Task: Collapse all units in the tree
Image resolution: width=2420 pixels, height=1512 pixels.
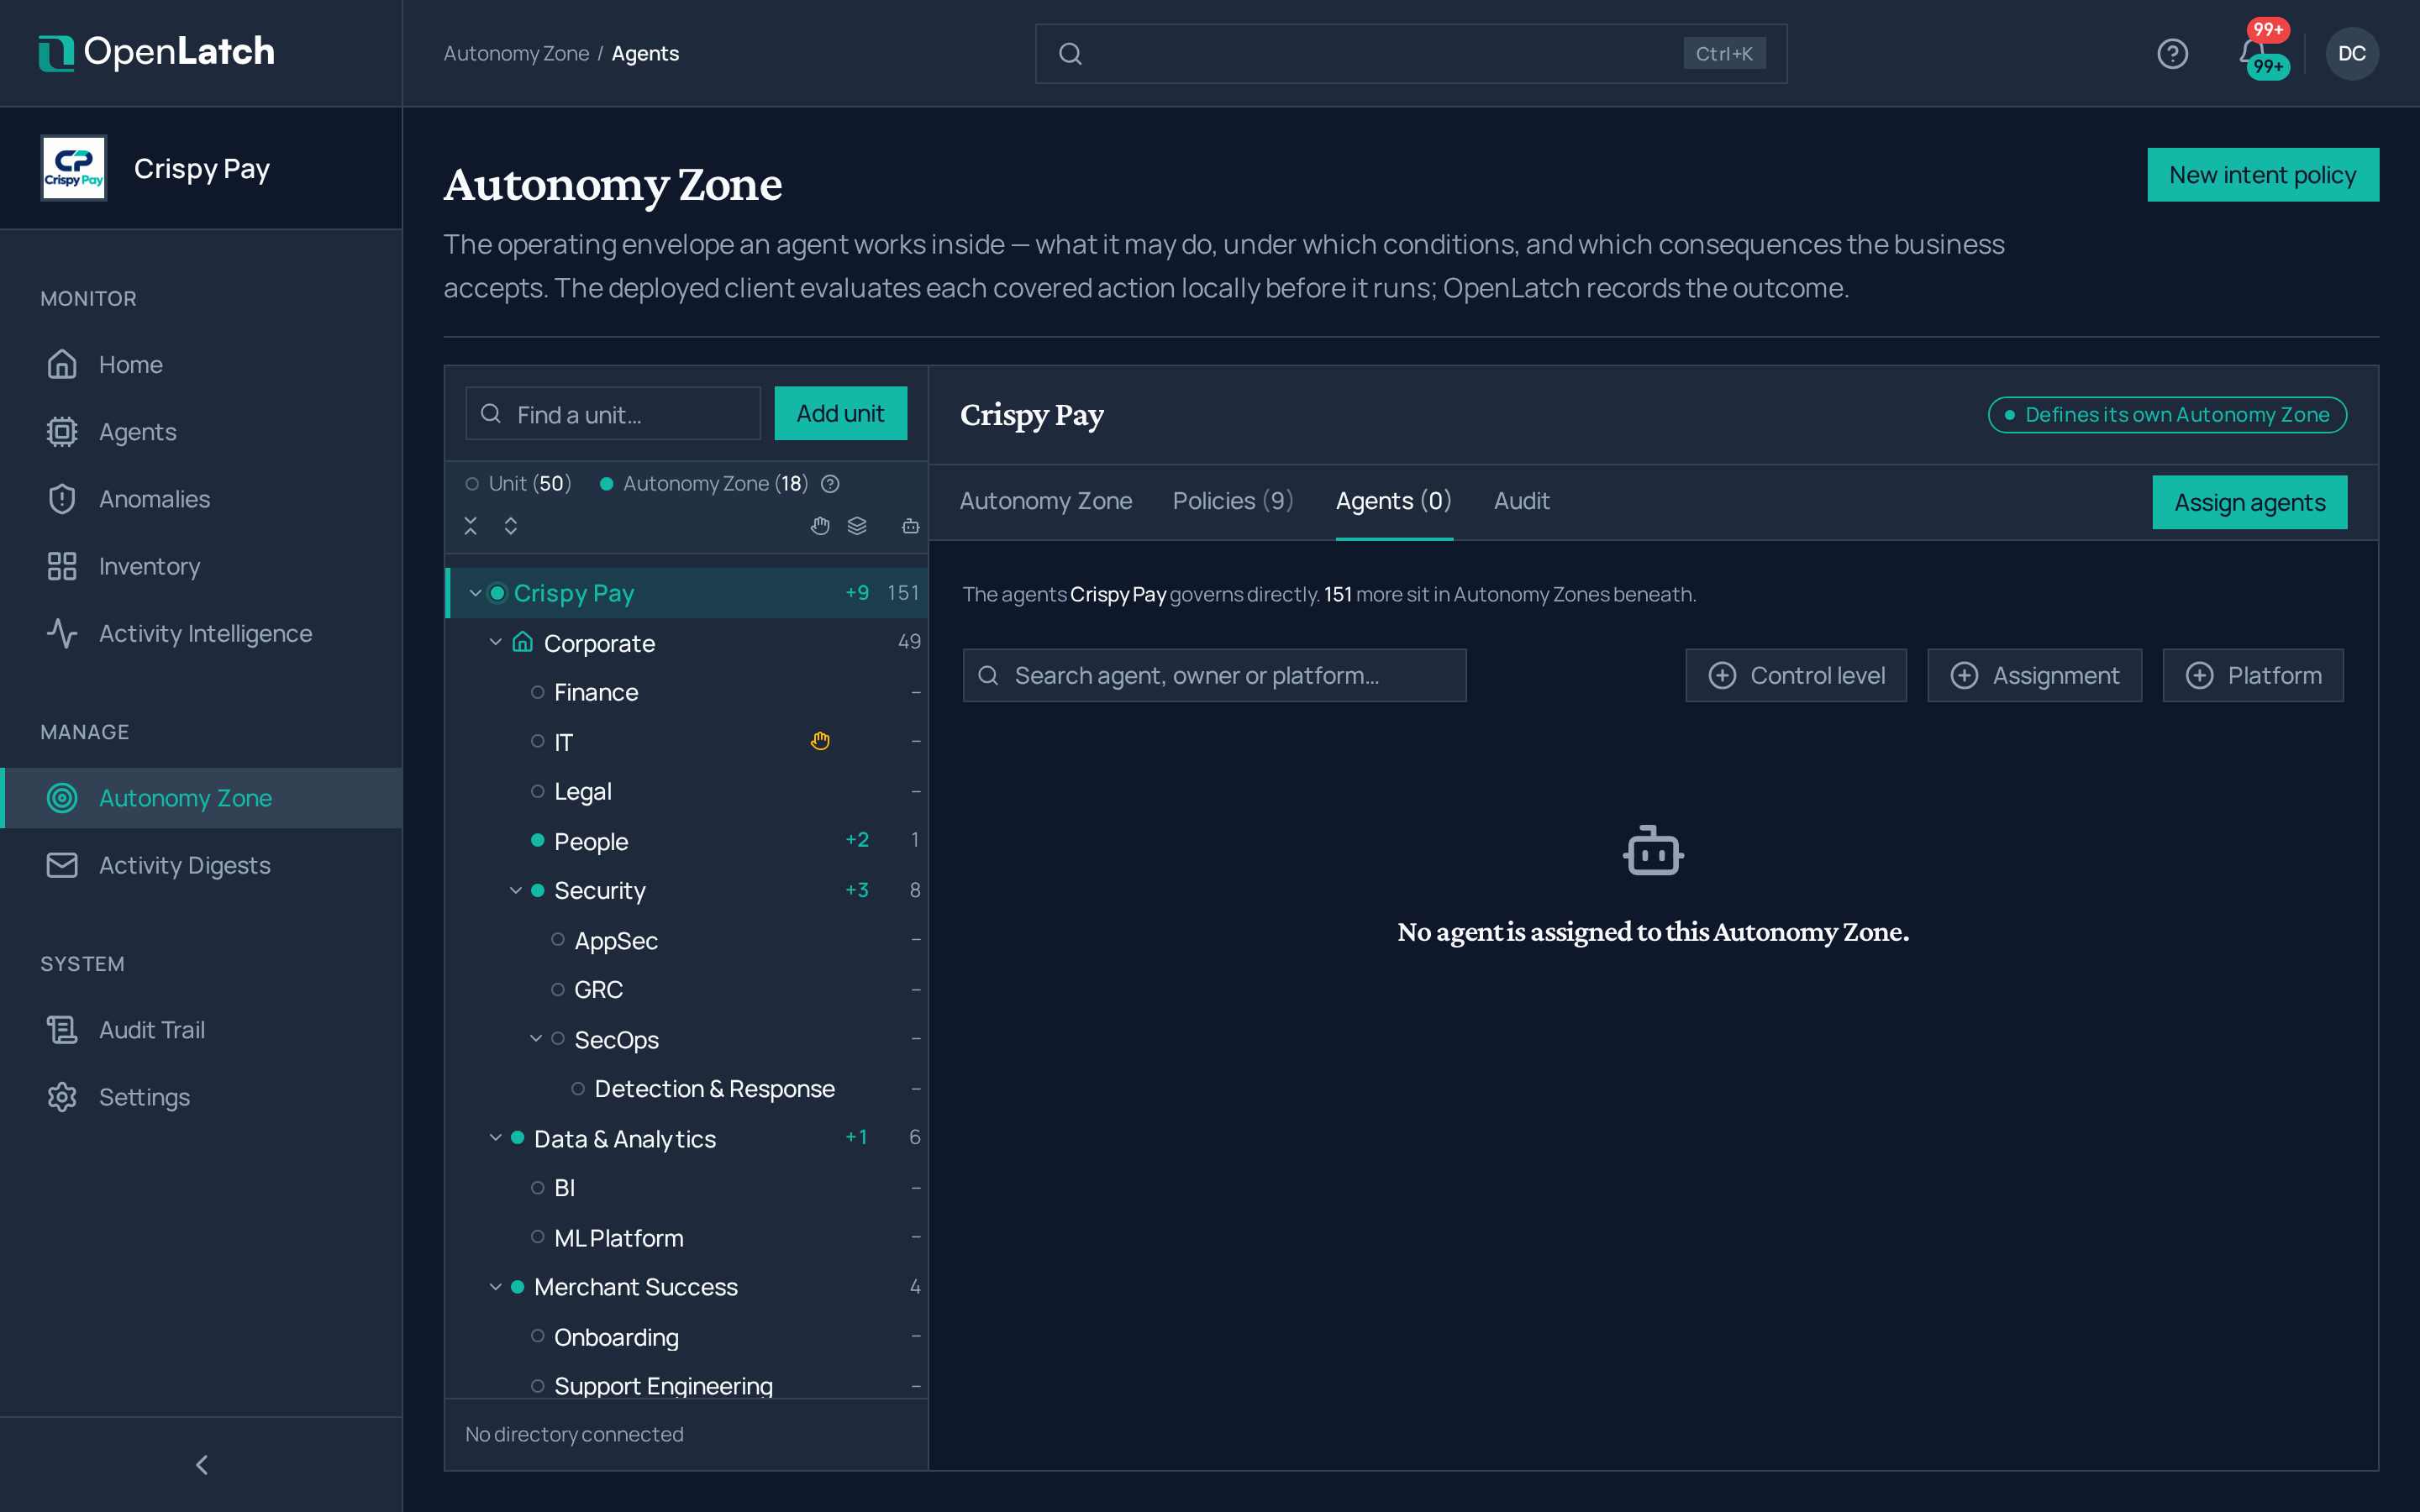Action: [471, 526]
